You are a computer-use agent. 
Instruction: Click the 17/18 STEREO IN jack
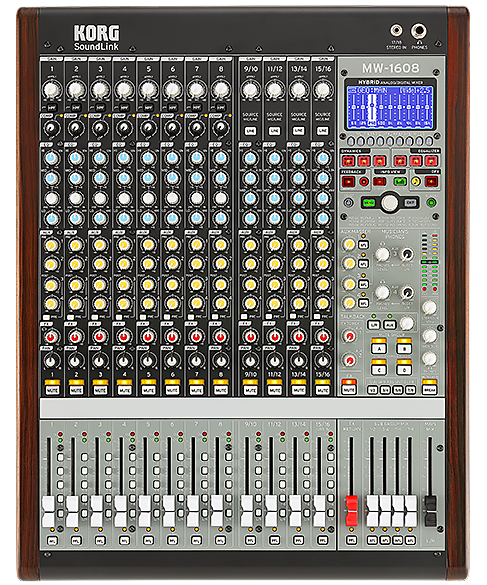click(396, 31)
